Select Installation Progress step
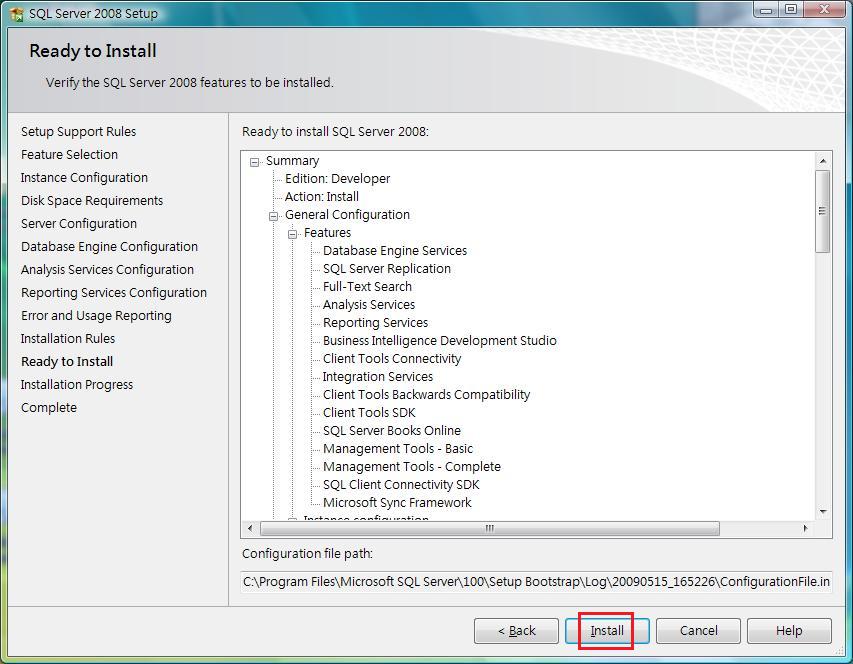Screen dimensions: 853x664 [x=77, y=385]
